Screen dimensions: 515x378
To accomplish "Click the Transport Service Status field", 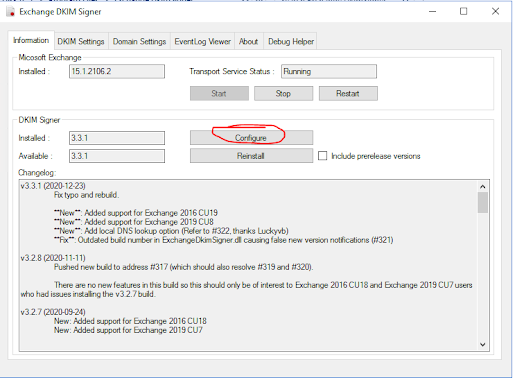I will point(329,71).
